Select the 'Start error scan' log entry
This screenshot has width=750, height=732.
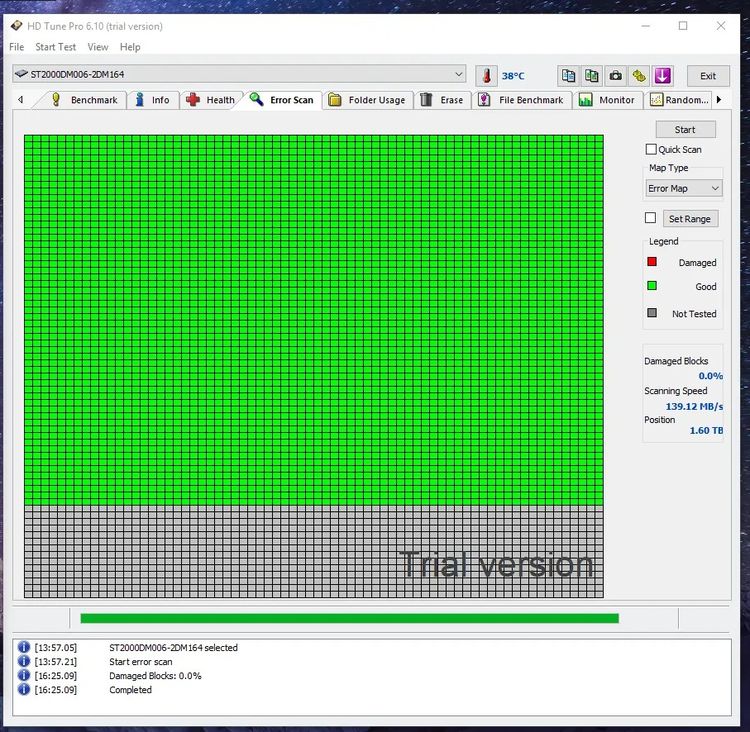[141, 661]
